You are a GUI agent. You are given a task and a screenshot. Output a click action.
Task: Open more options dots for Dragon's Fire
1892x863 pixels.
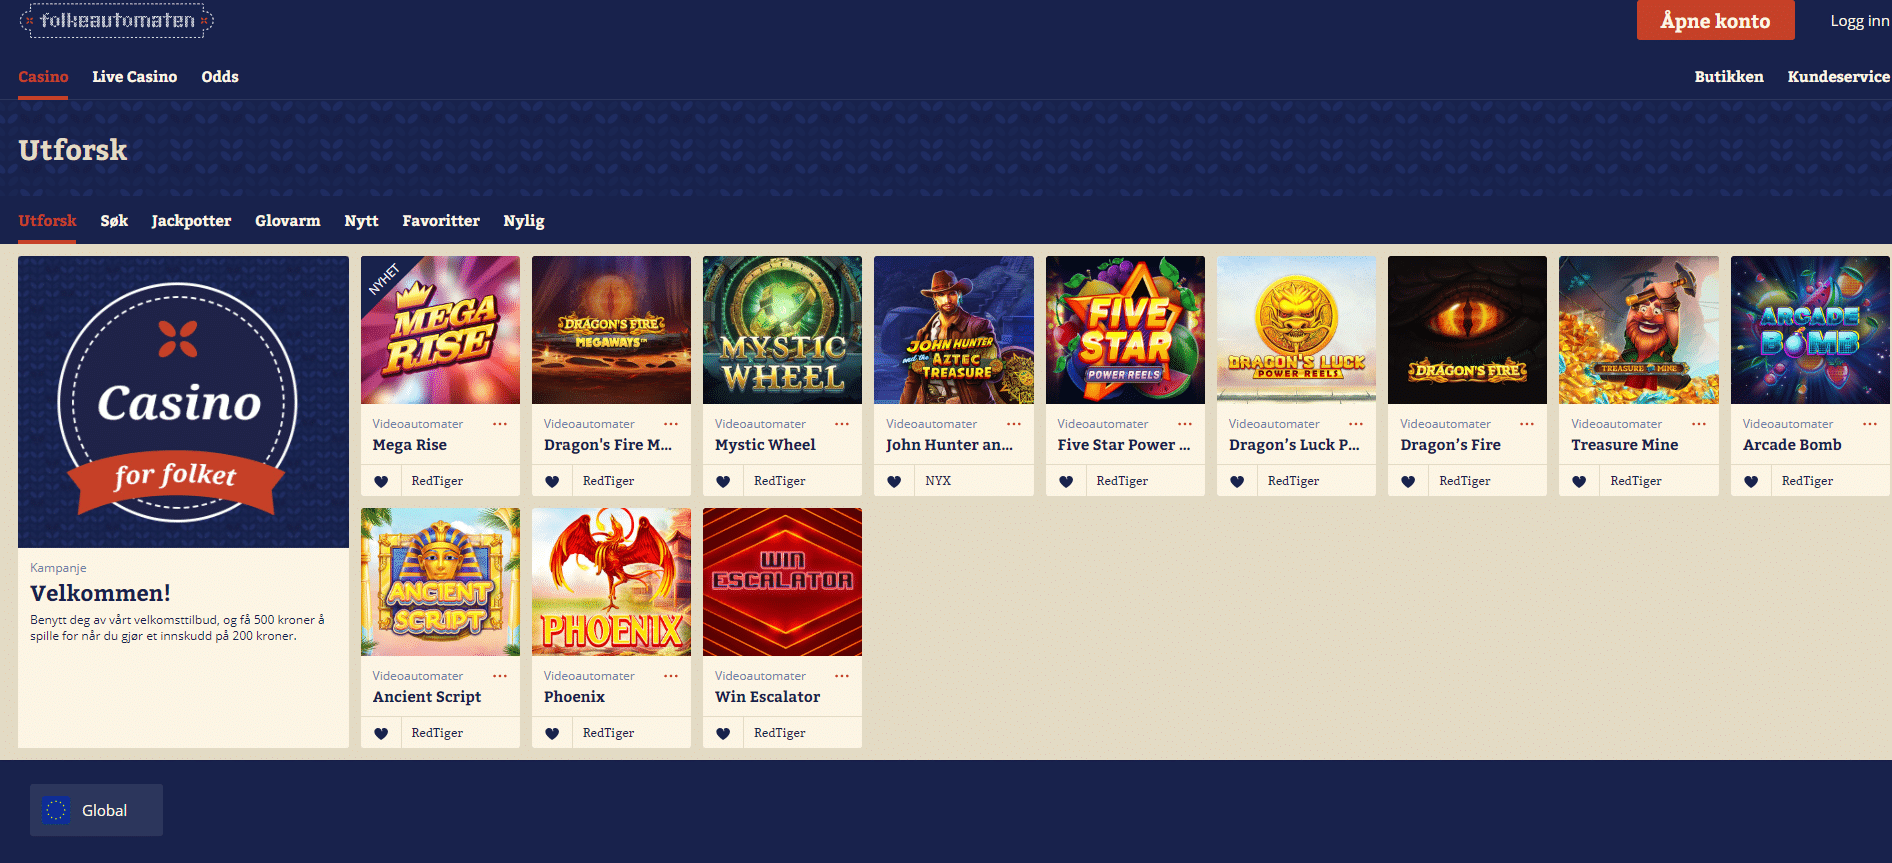tap(1527, 424)
